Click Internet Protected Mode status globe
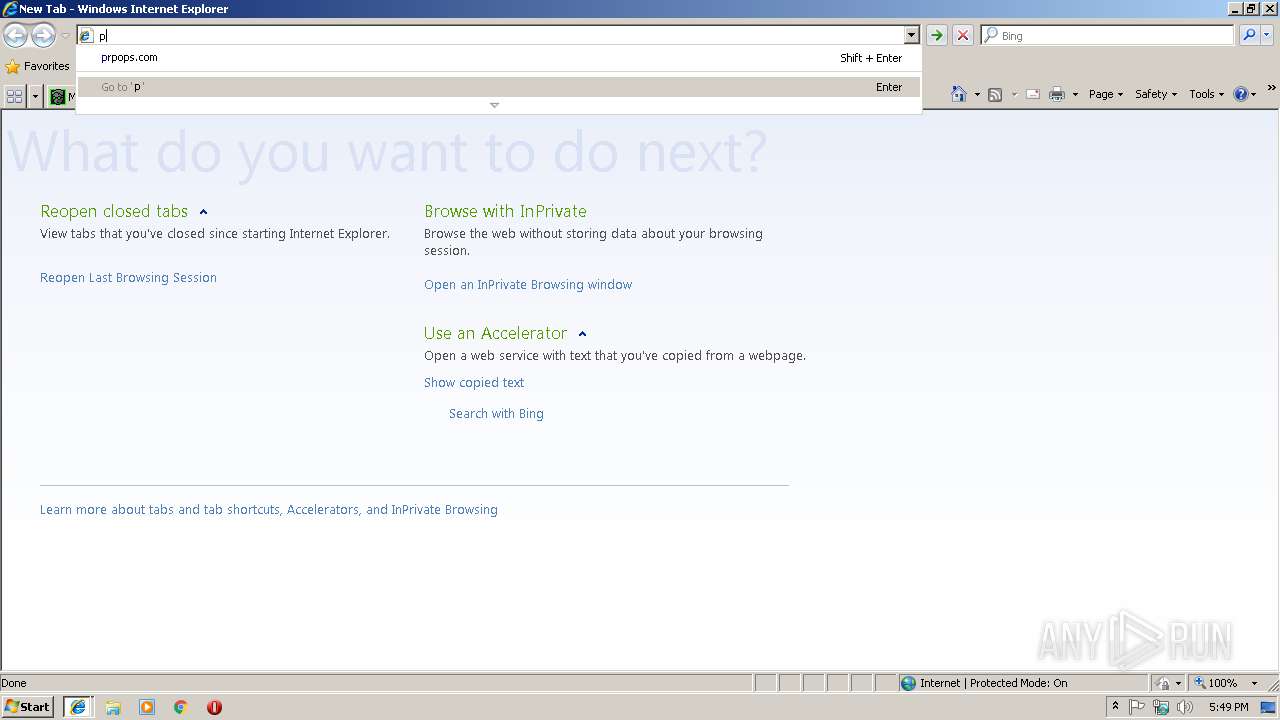 pos(908,683)
